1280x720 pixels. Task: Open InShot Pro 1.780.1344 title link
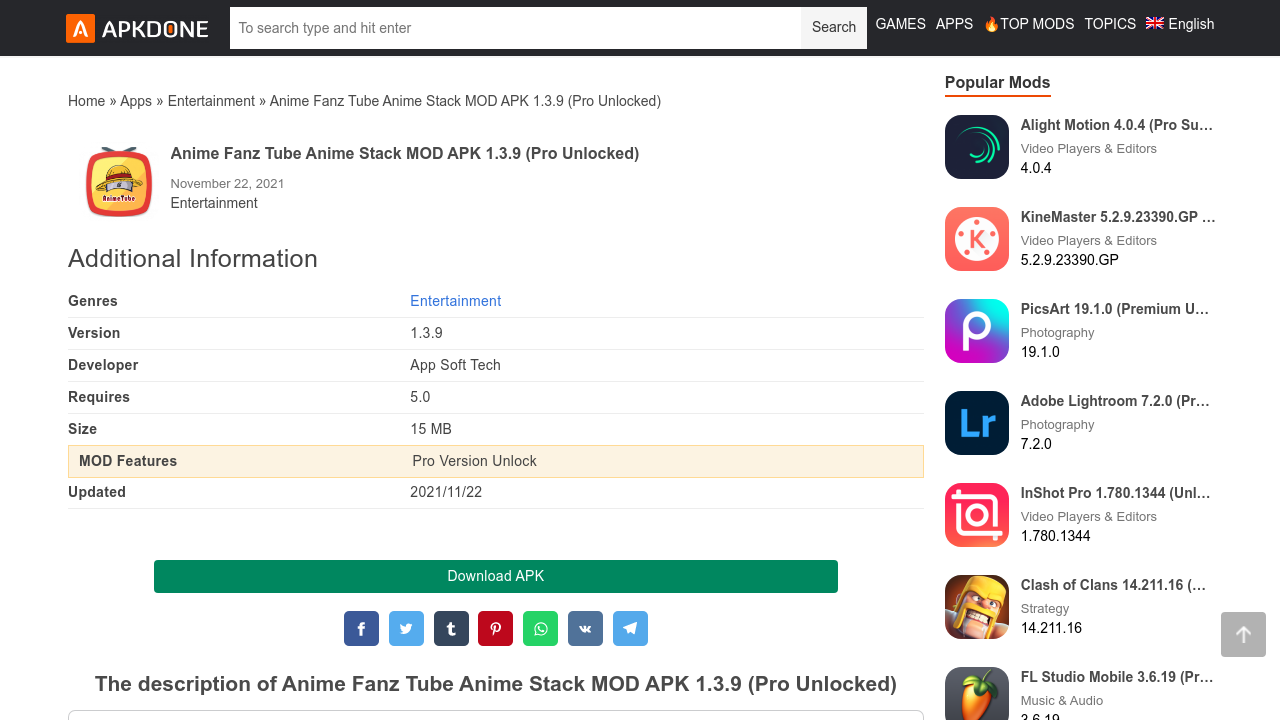tap(1116, 493)
